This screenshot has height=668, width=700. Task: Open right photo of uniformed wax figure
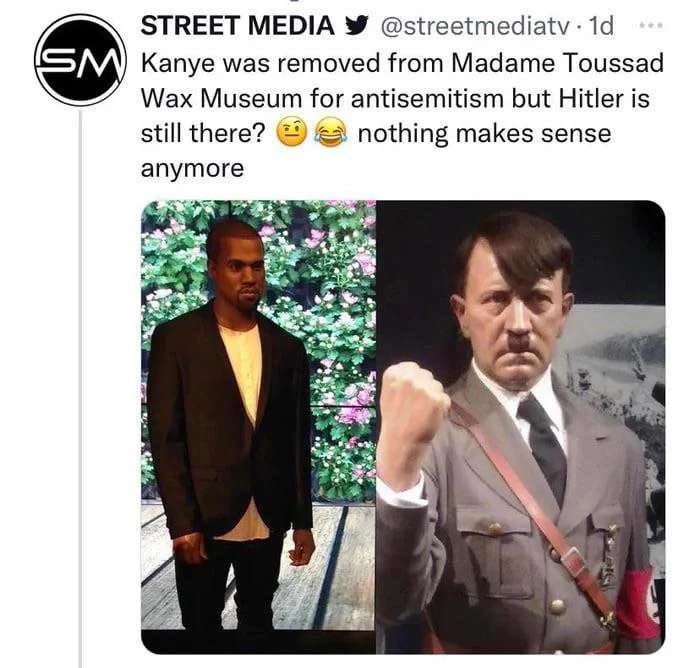click(x=520, y=427)
